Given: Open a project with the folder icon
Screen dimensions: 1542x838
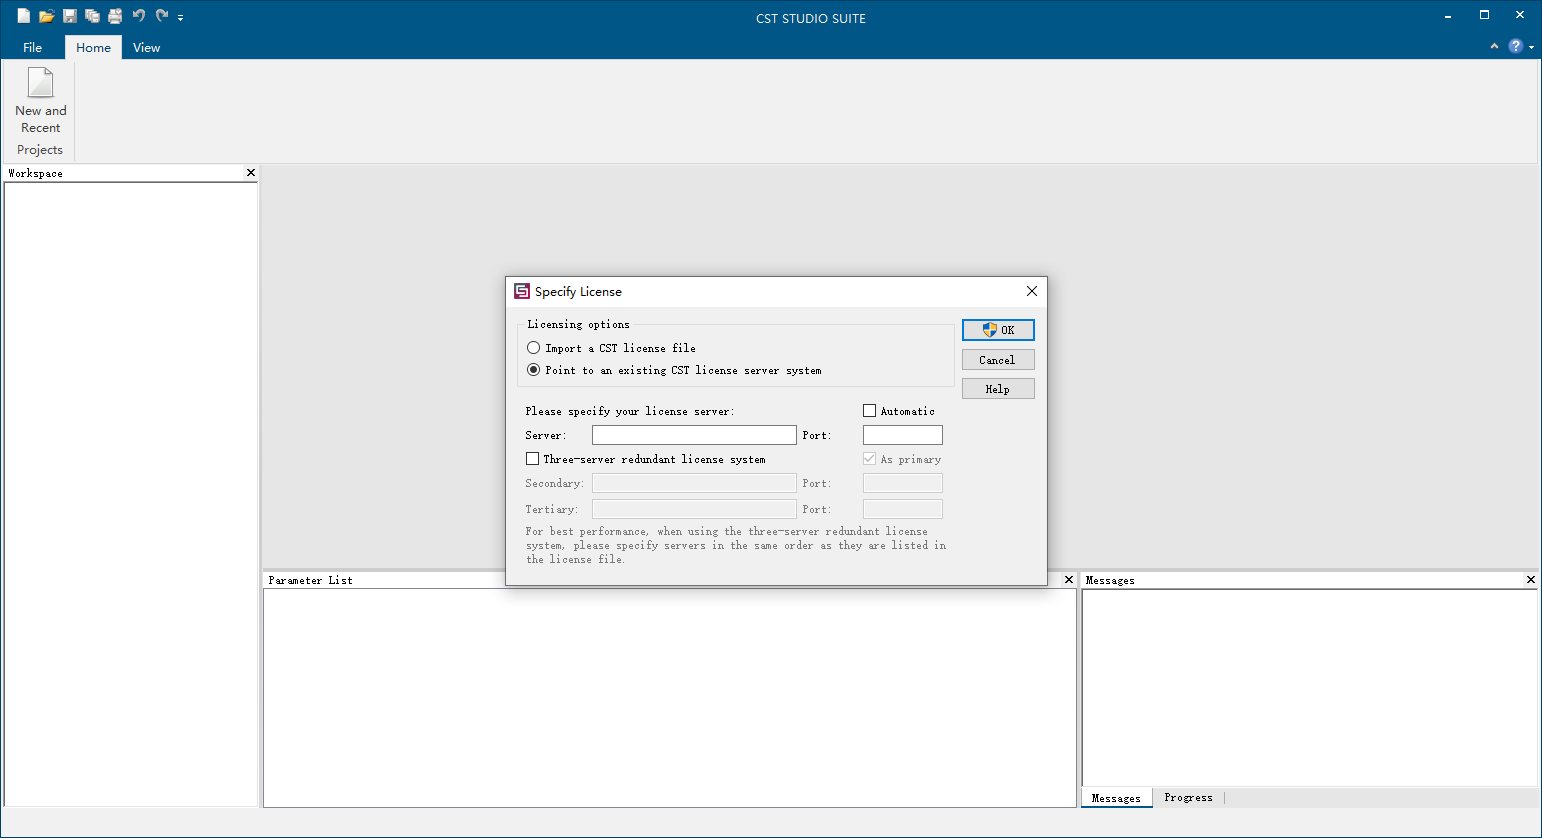Looking at the screenshot, I should 46,16.
